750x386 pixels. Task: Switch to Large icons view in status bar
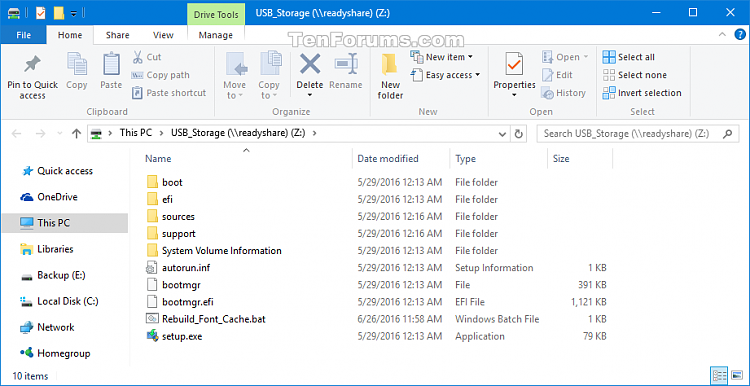tap(737, 375)
